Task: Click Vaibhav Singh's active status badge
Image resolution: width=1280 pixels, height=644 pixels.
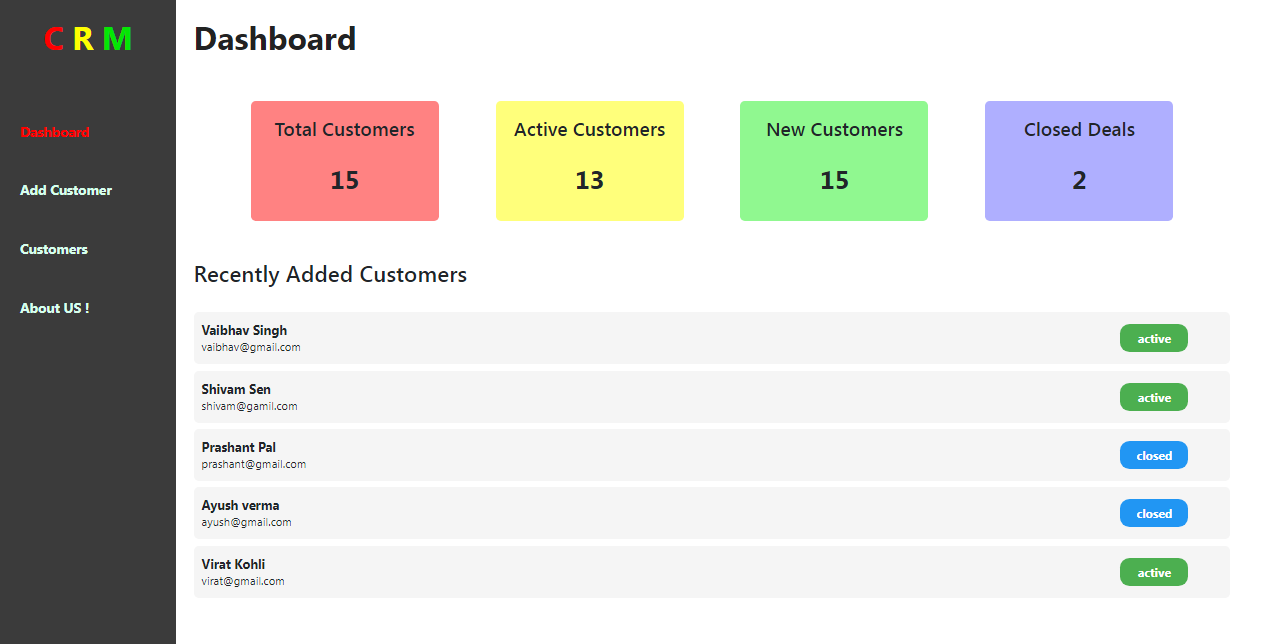Action: click(1154, 339)
